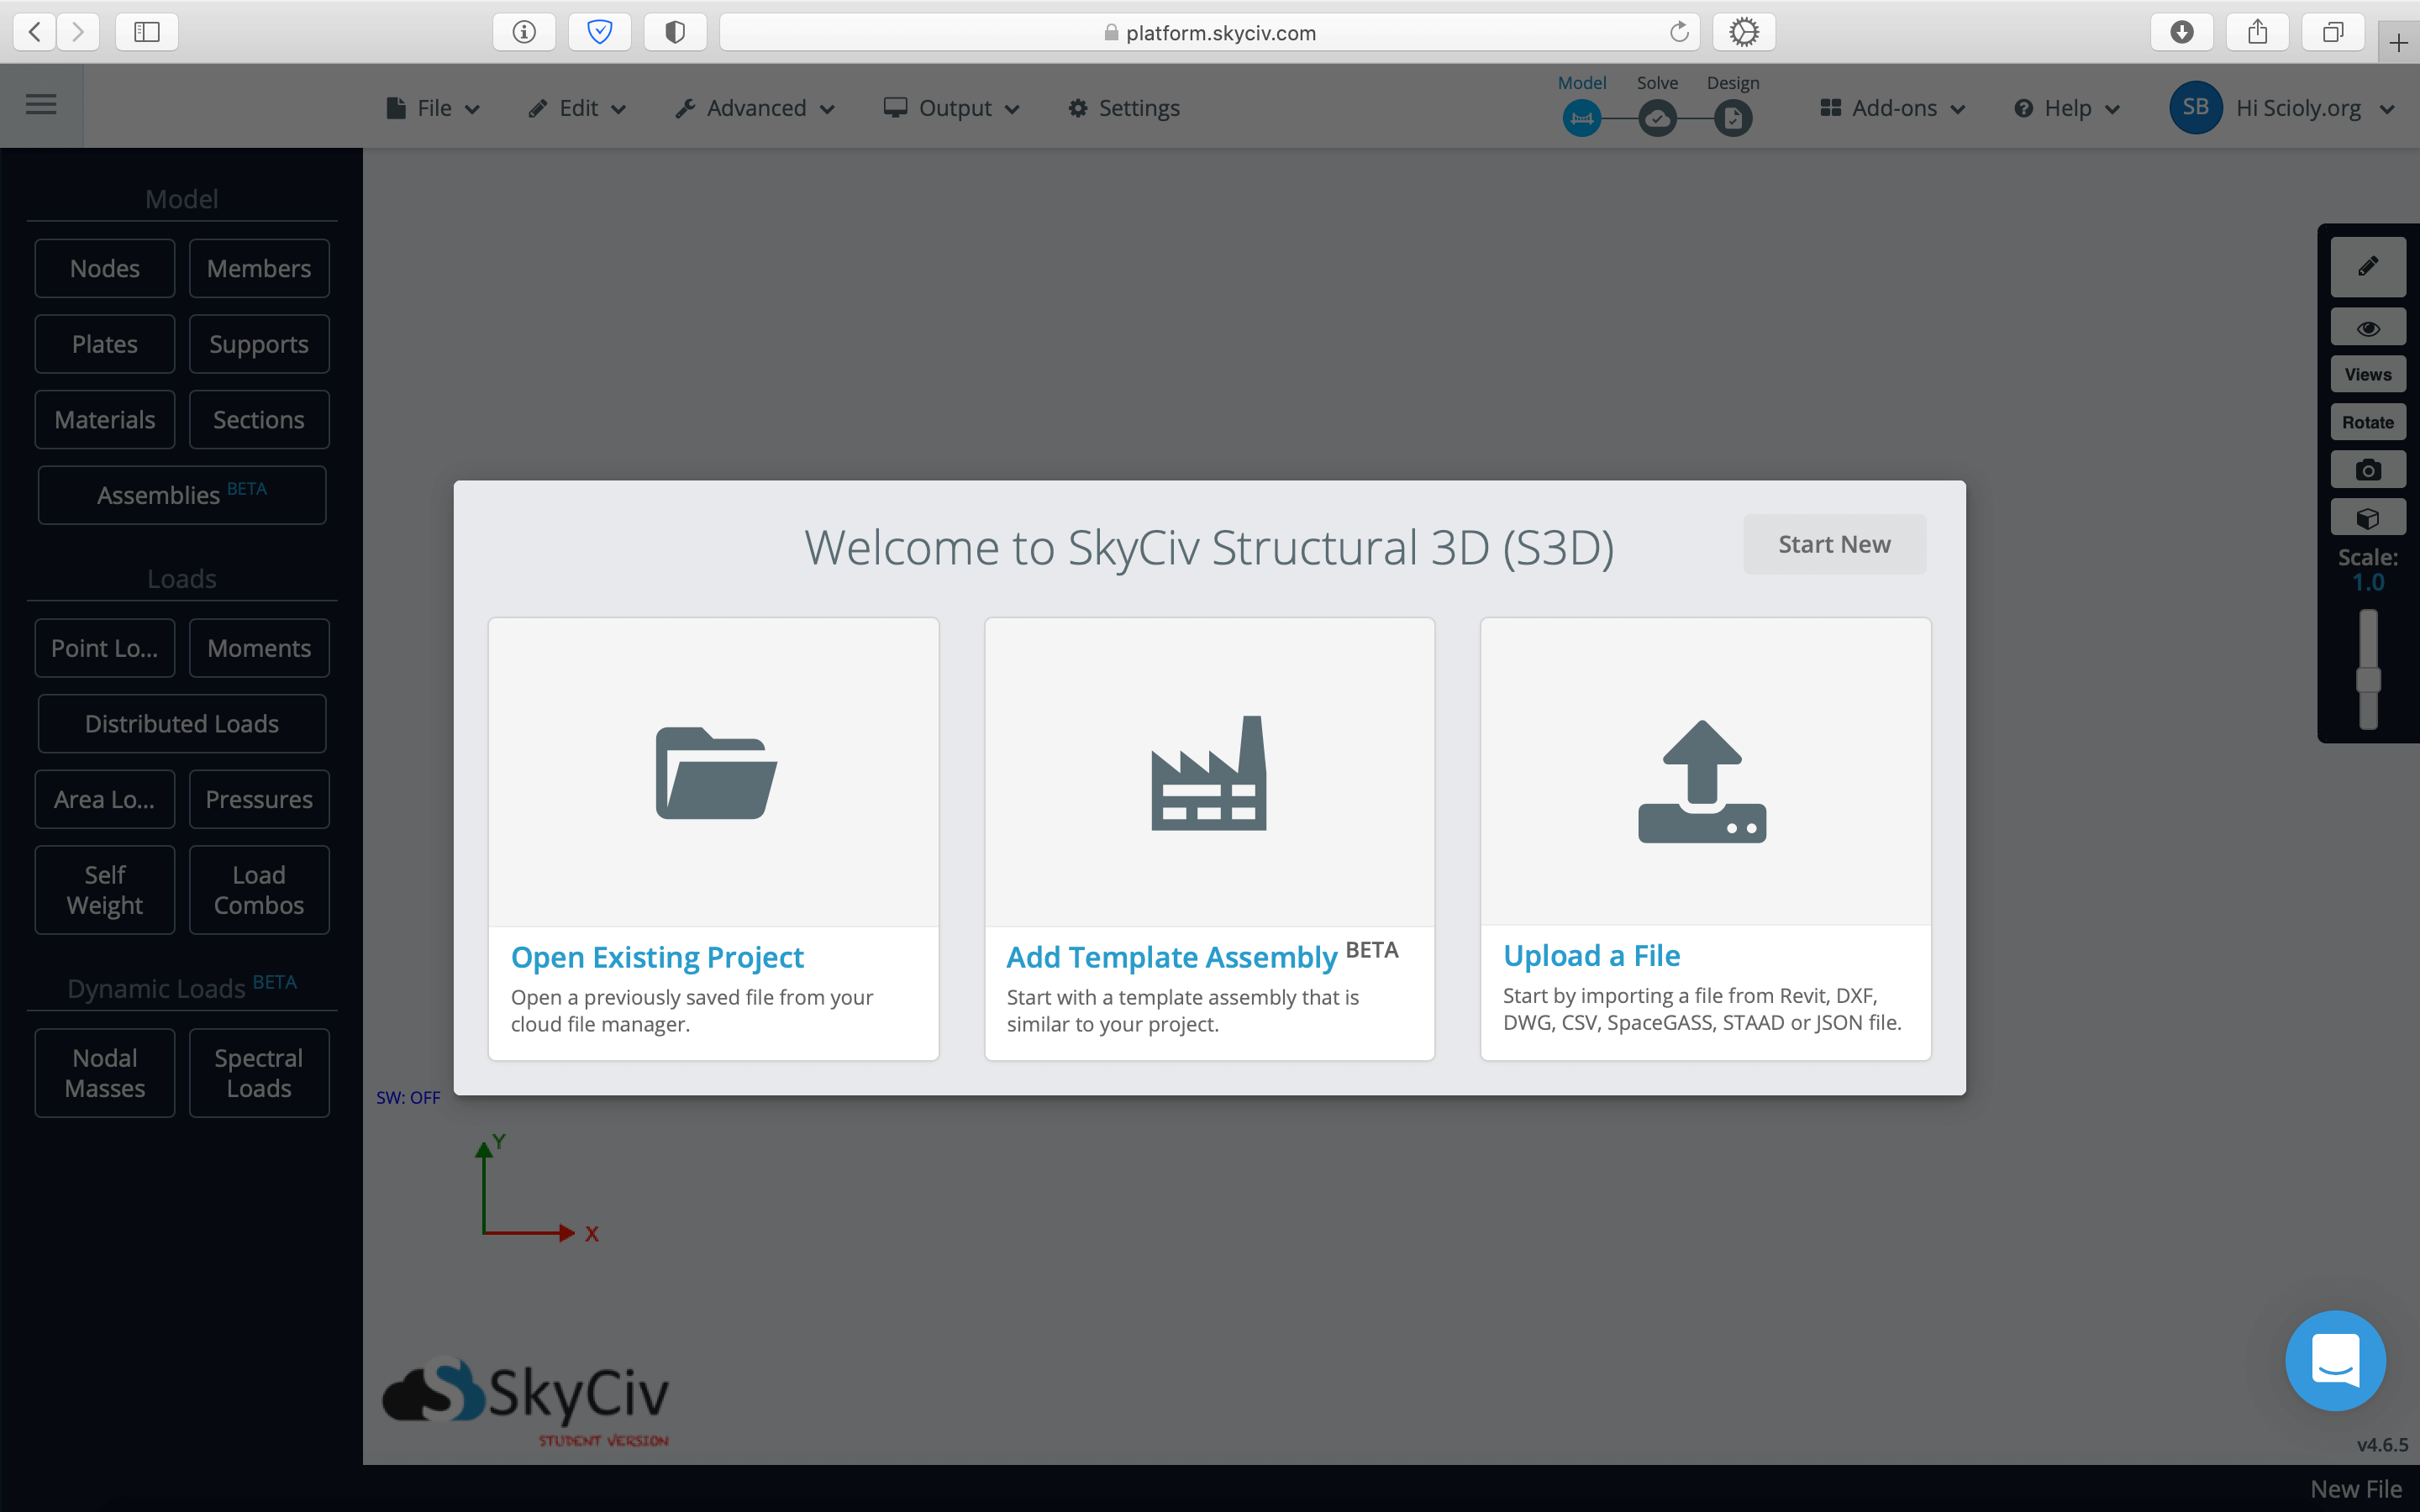Click the upload file icon card
This screenshot has width=2420, height=1512.
tap(1704, 780)
